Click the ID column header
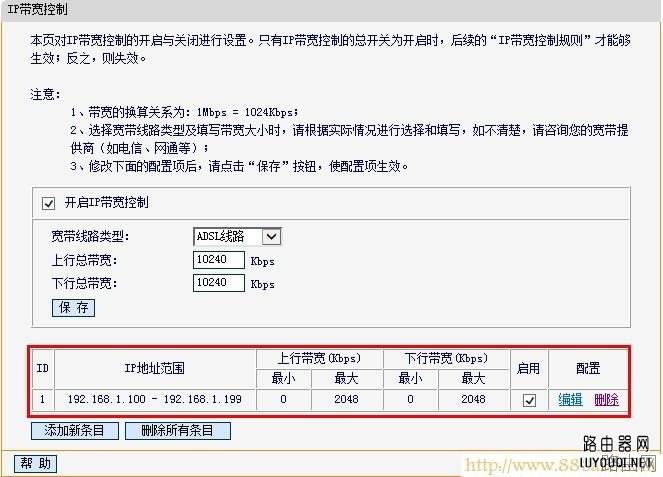Image resolution: width=663 pixels, height=477 pixels. pyautogui.click(x=43, y=368)
